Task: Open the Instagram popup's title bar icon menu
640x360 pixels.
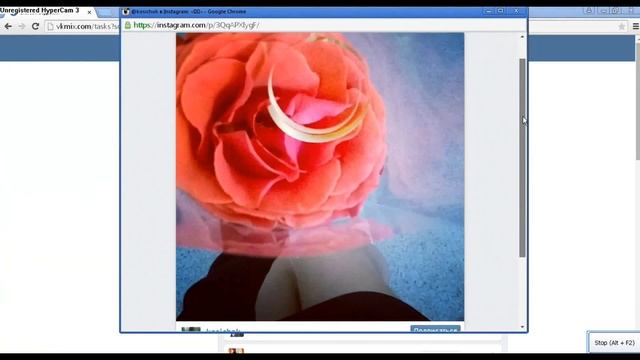Action: 126,11
